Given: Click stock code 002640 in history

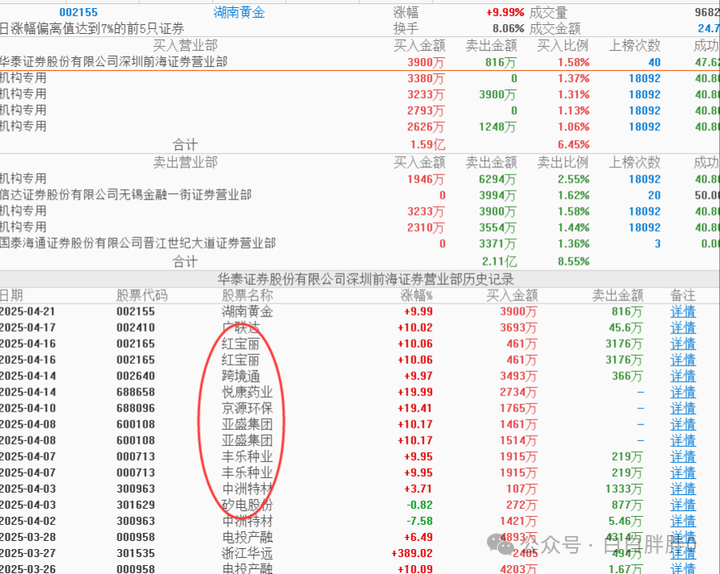Looking at the screenshot, I should click(x=135, y=376).
